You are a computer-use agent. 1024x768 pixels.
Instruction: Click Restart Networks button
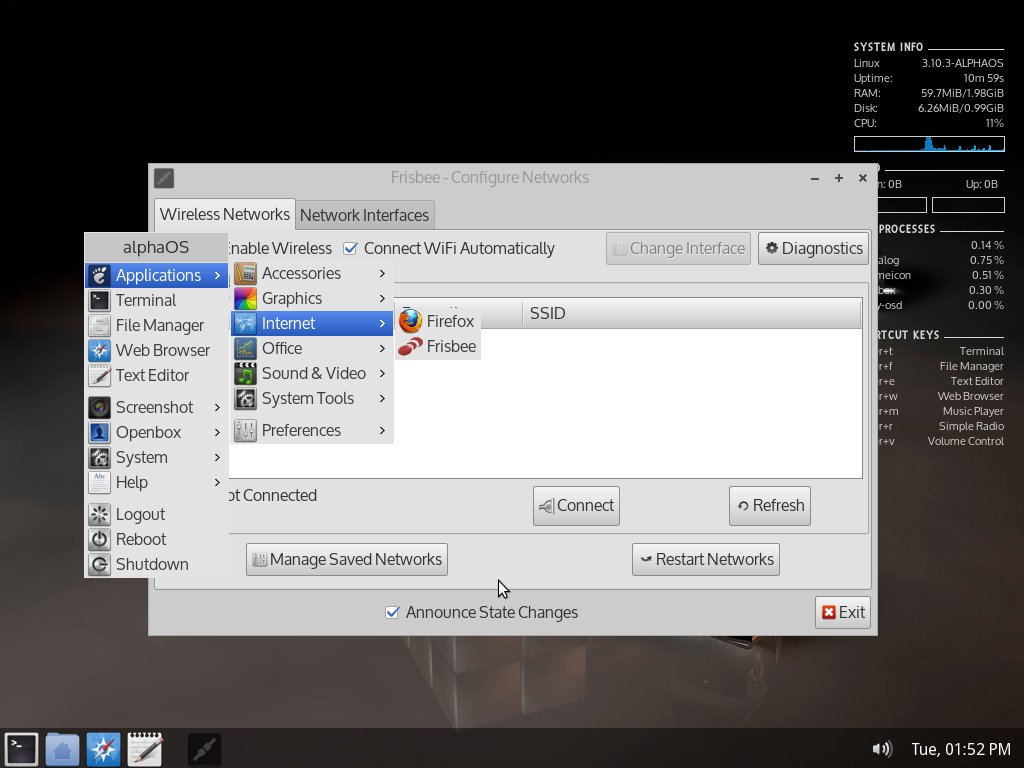click(706, 560)
